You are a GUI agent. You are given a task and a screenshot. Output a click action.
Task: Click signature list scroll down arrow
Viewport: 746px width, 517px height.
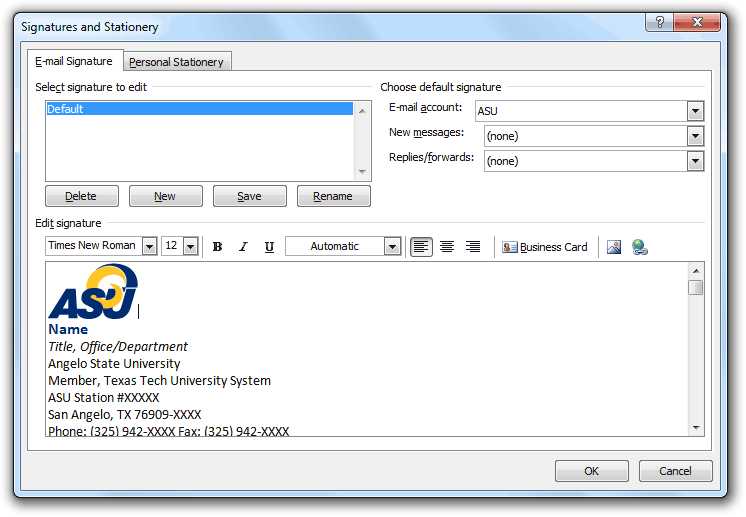pos(362,172)
